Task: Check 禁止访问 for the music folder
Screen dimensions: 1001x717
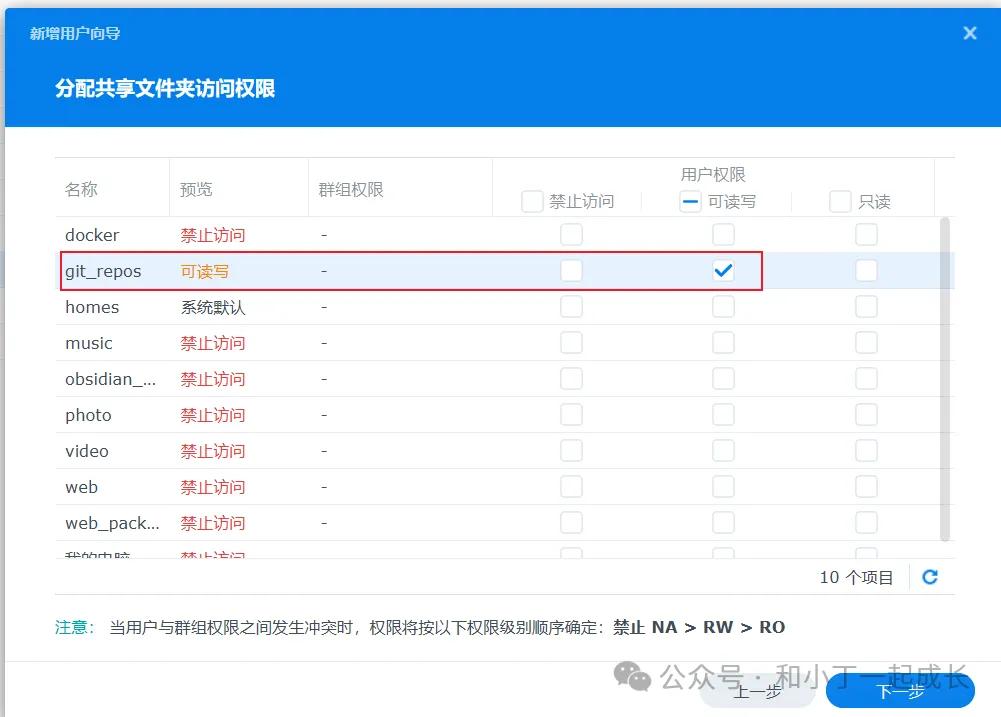Action: click(571, 343)
